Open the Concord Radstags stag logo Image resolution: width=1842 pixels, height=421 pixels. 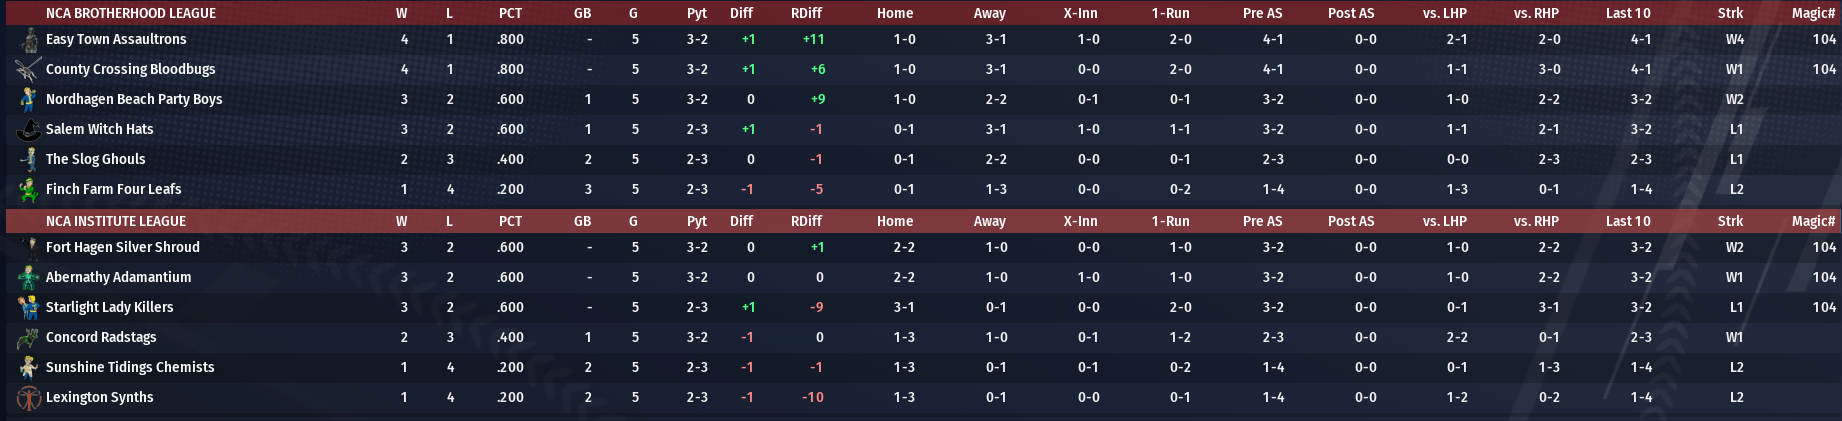(x=28, y=338)
